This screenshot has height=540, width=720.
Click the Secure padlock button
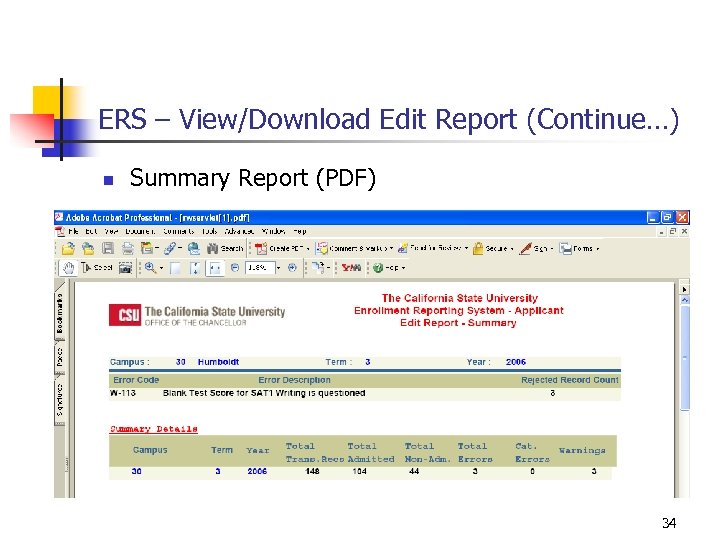(490, 248)
